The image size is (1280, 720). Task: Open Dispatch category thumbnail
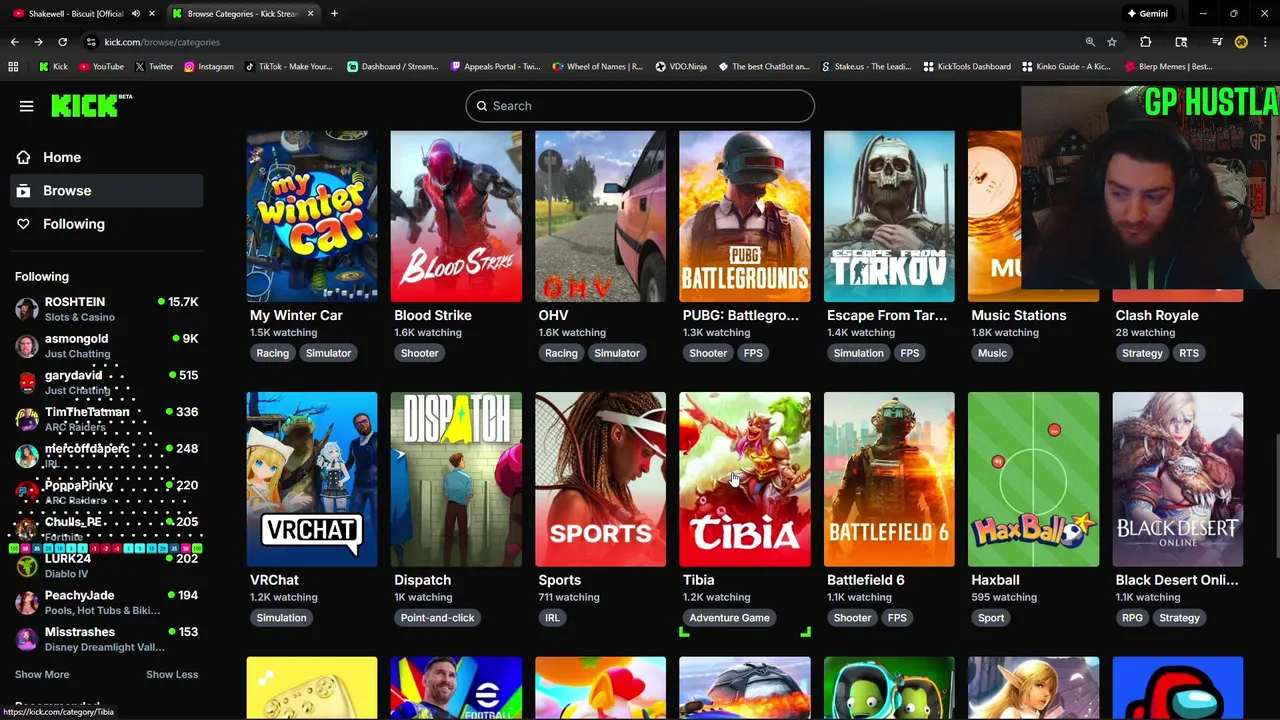(x=456, y=479)
